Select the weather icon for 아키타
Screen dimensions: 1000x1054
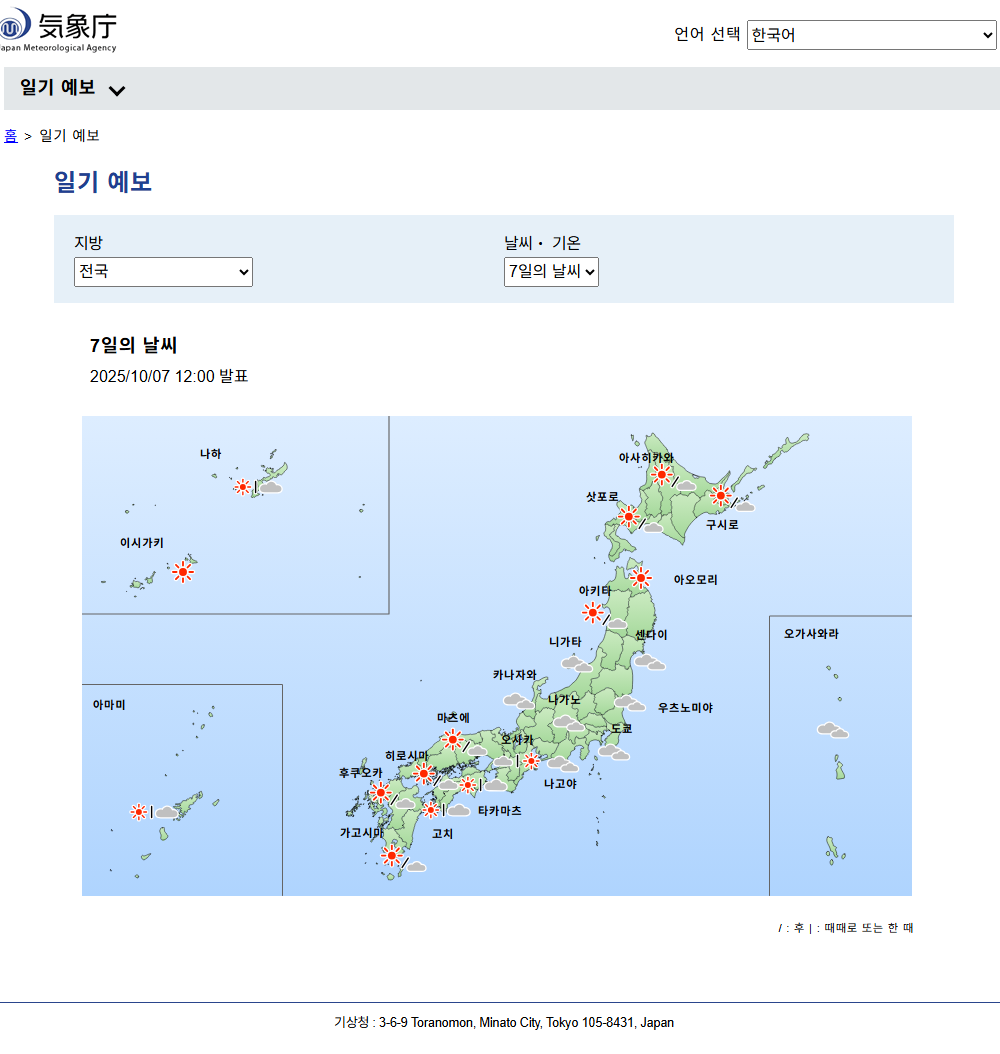coord(594,613)
